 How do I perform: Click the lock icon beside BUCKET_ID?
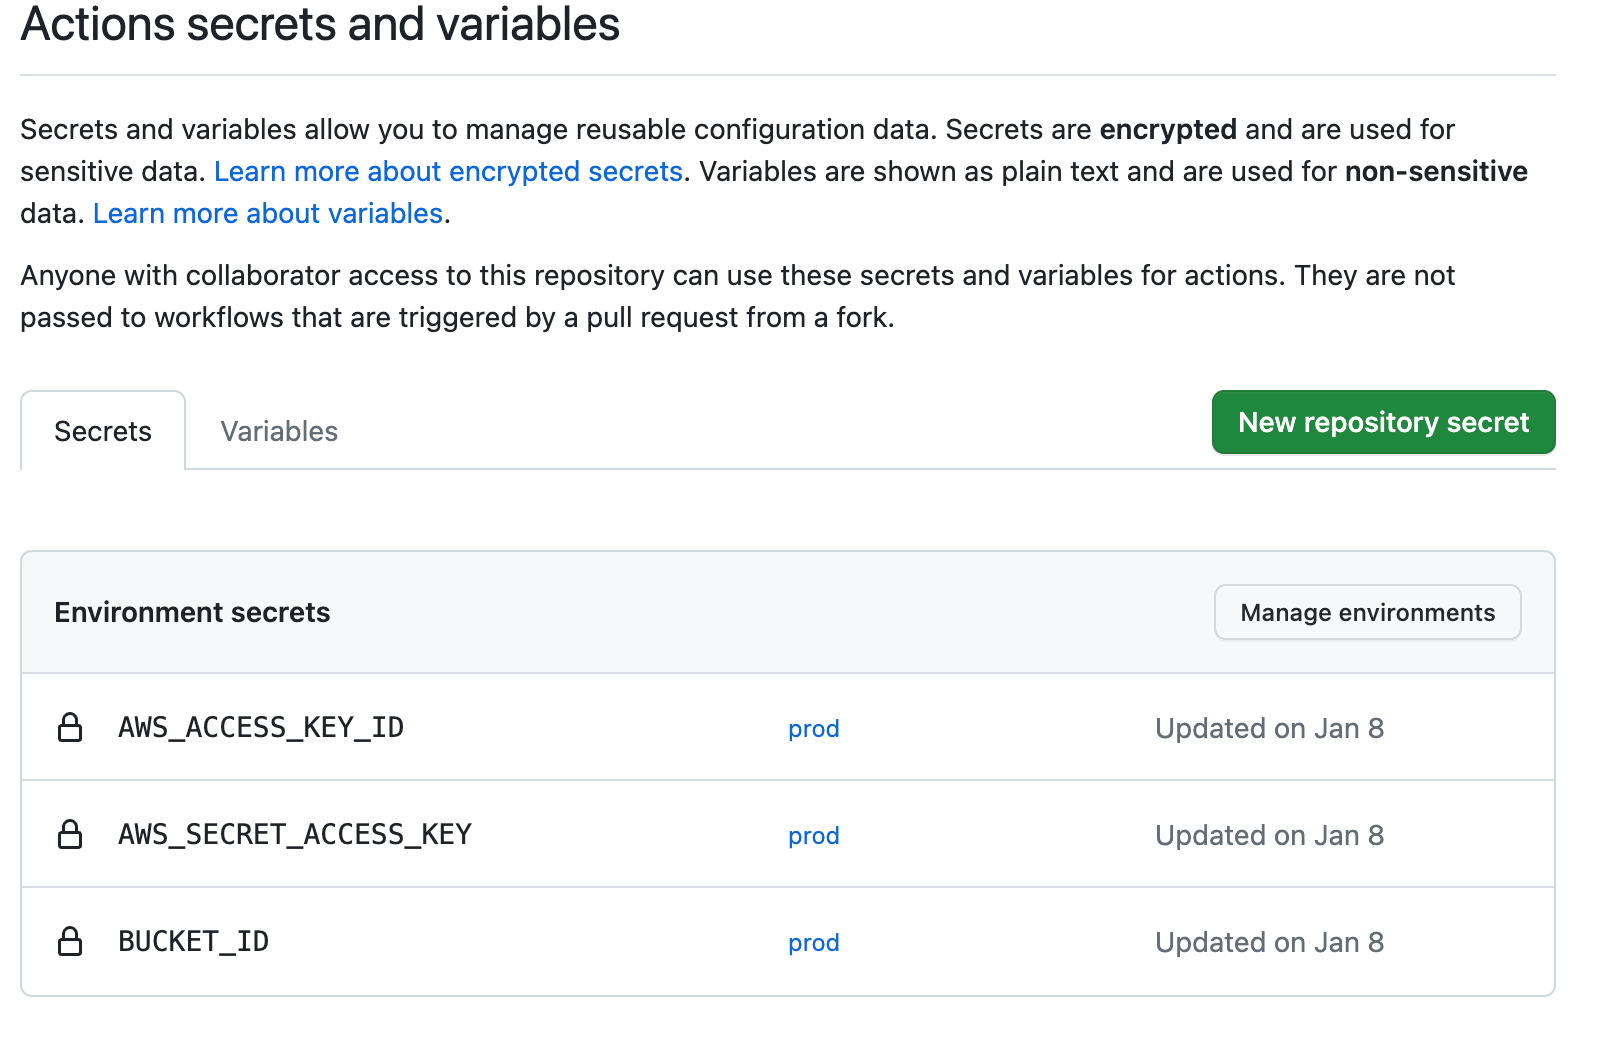click(70, 941)
